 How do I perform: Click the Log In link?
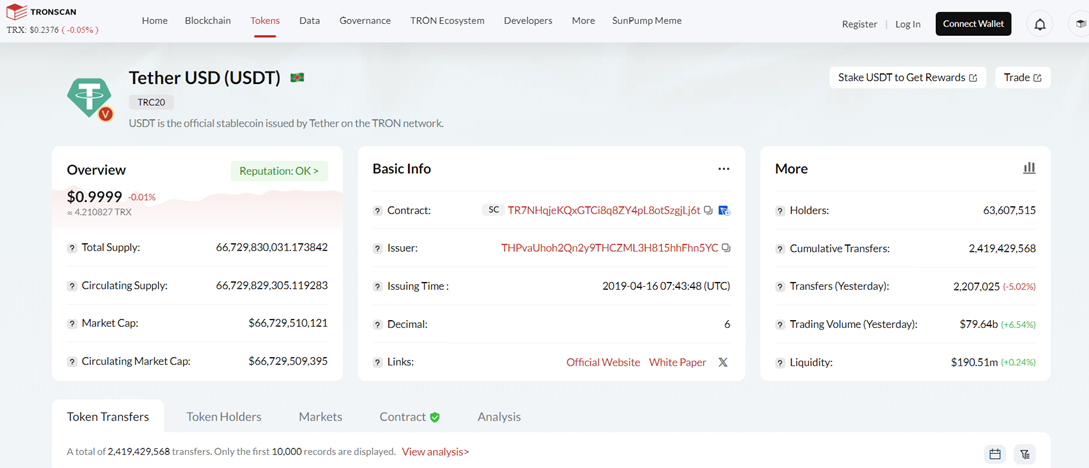(908, 24)
